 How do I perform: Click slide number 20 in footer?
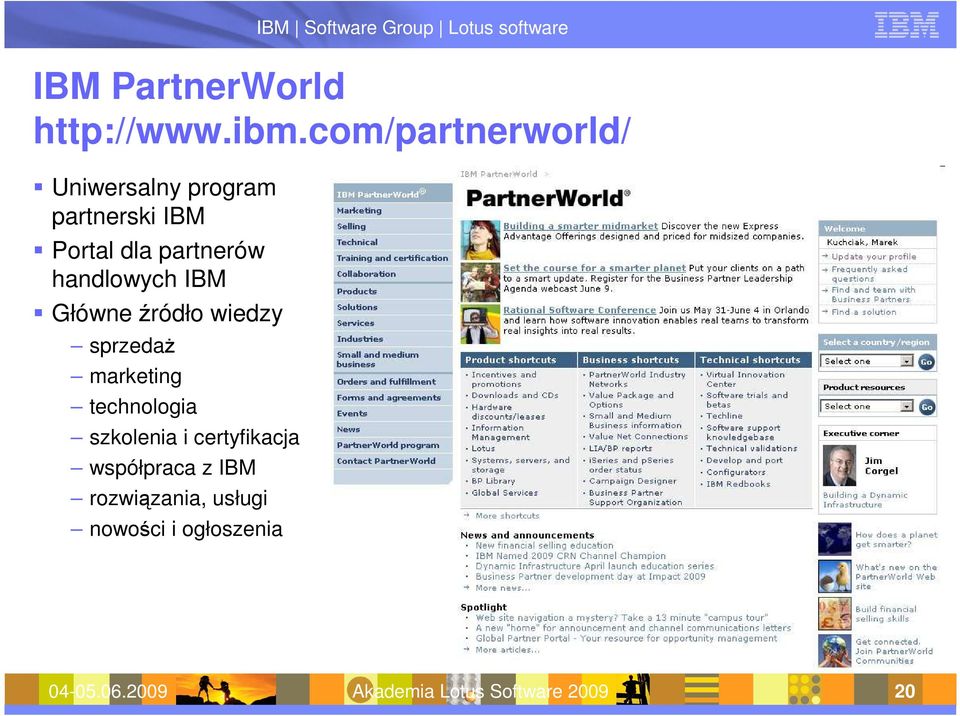click(x=904, y=691)
